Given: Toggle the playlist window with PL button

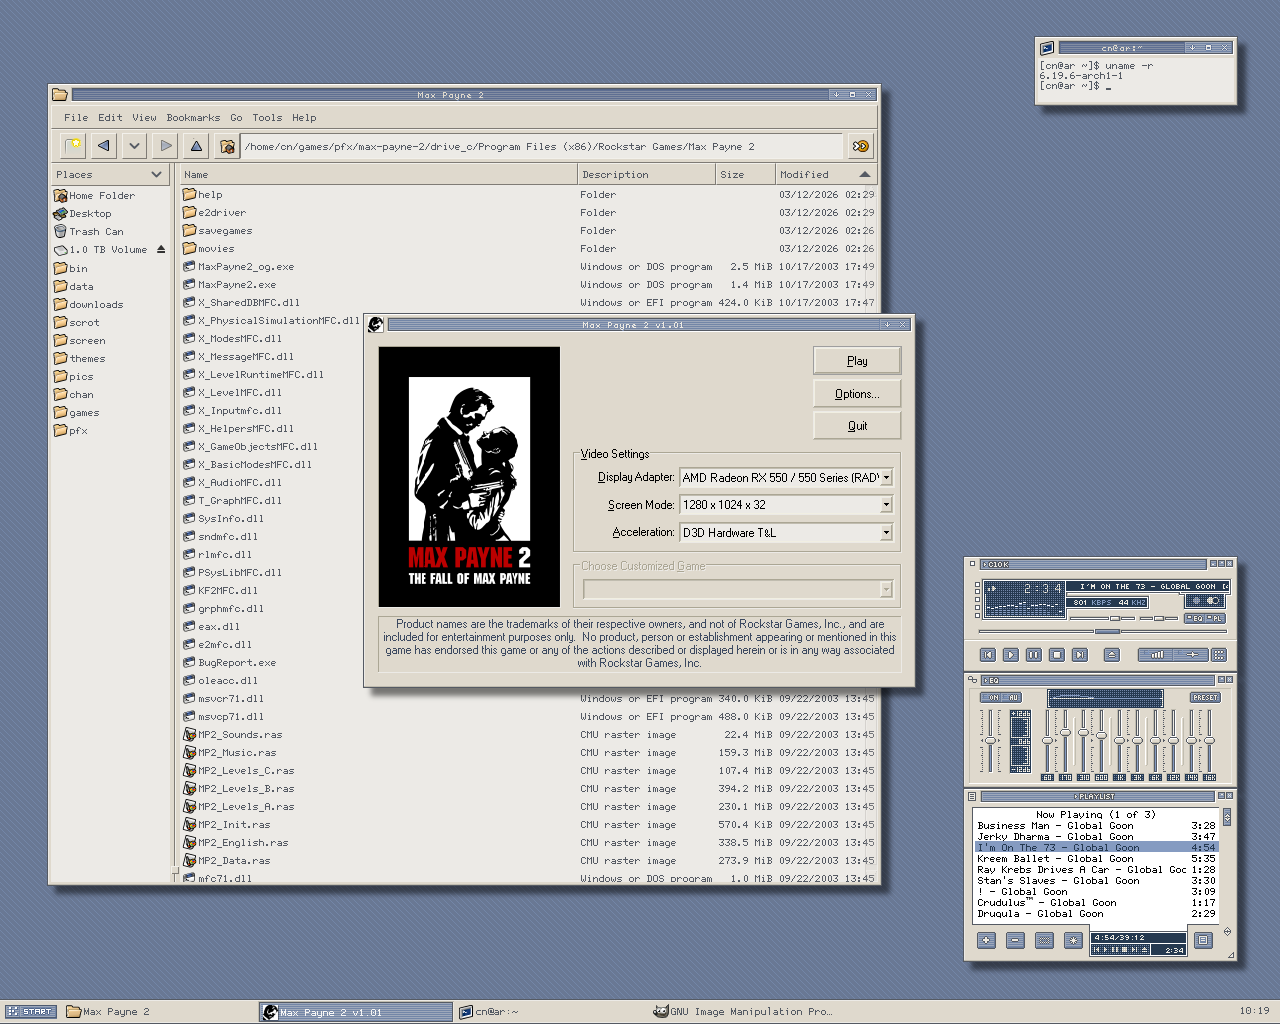Looking at the screenshot, I should tap(1216, 619).
